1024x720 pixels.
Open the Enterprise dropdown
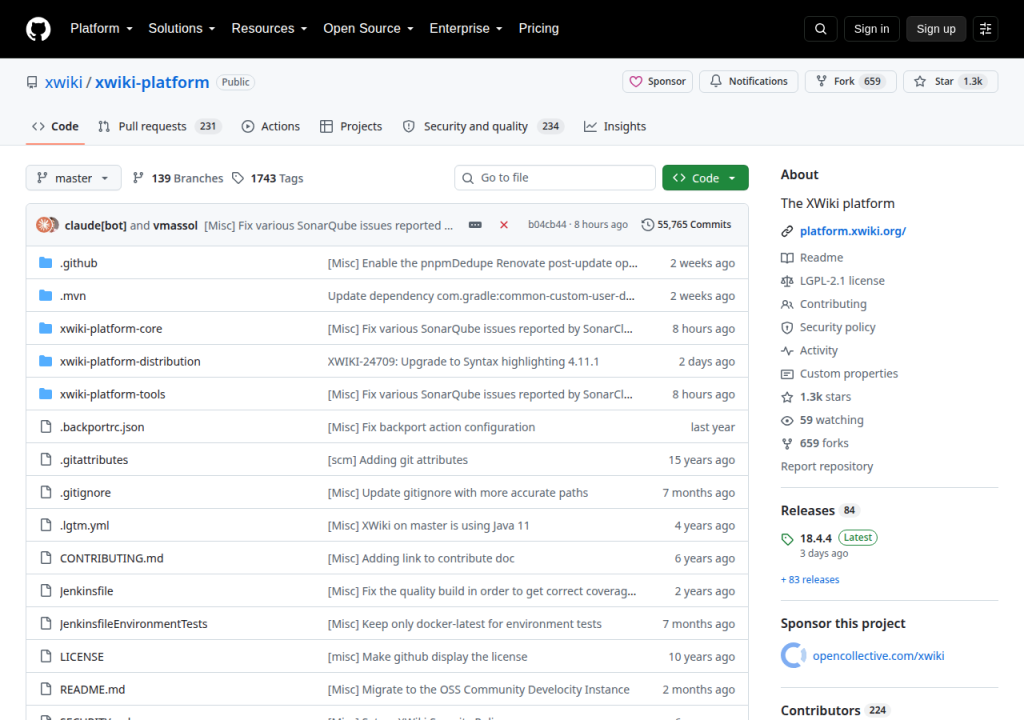466,29
